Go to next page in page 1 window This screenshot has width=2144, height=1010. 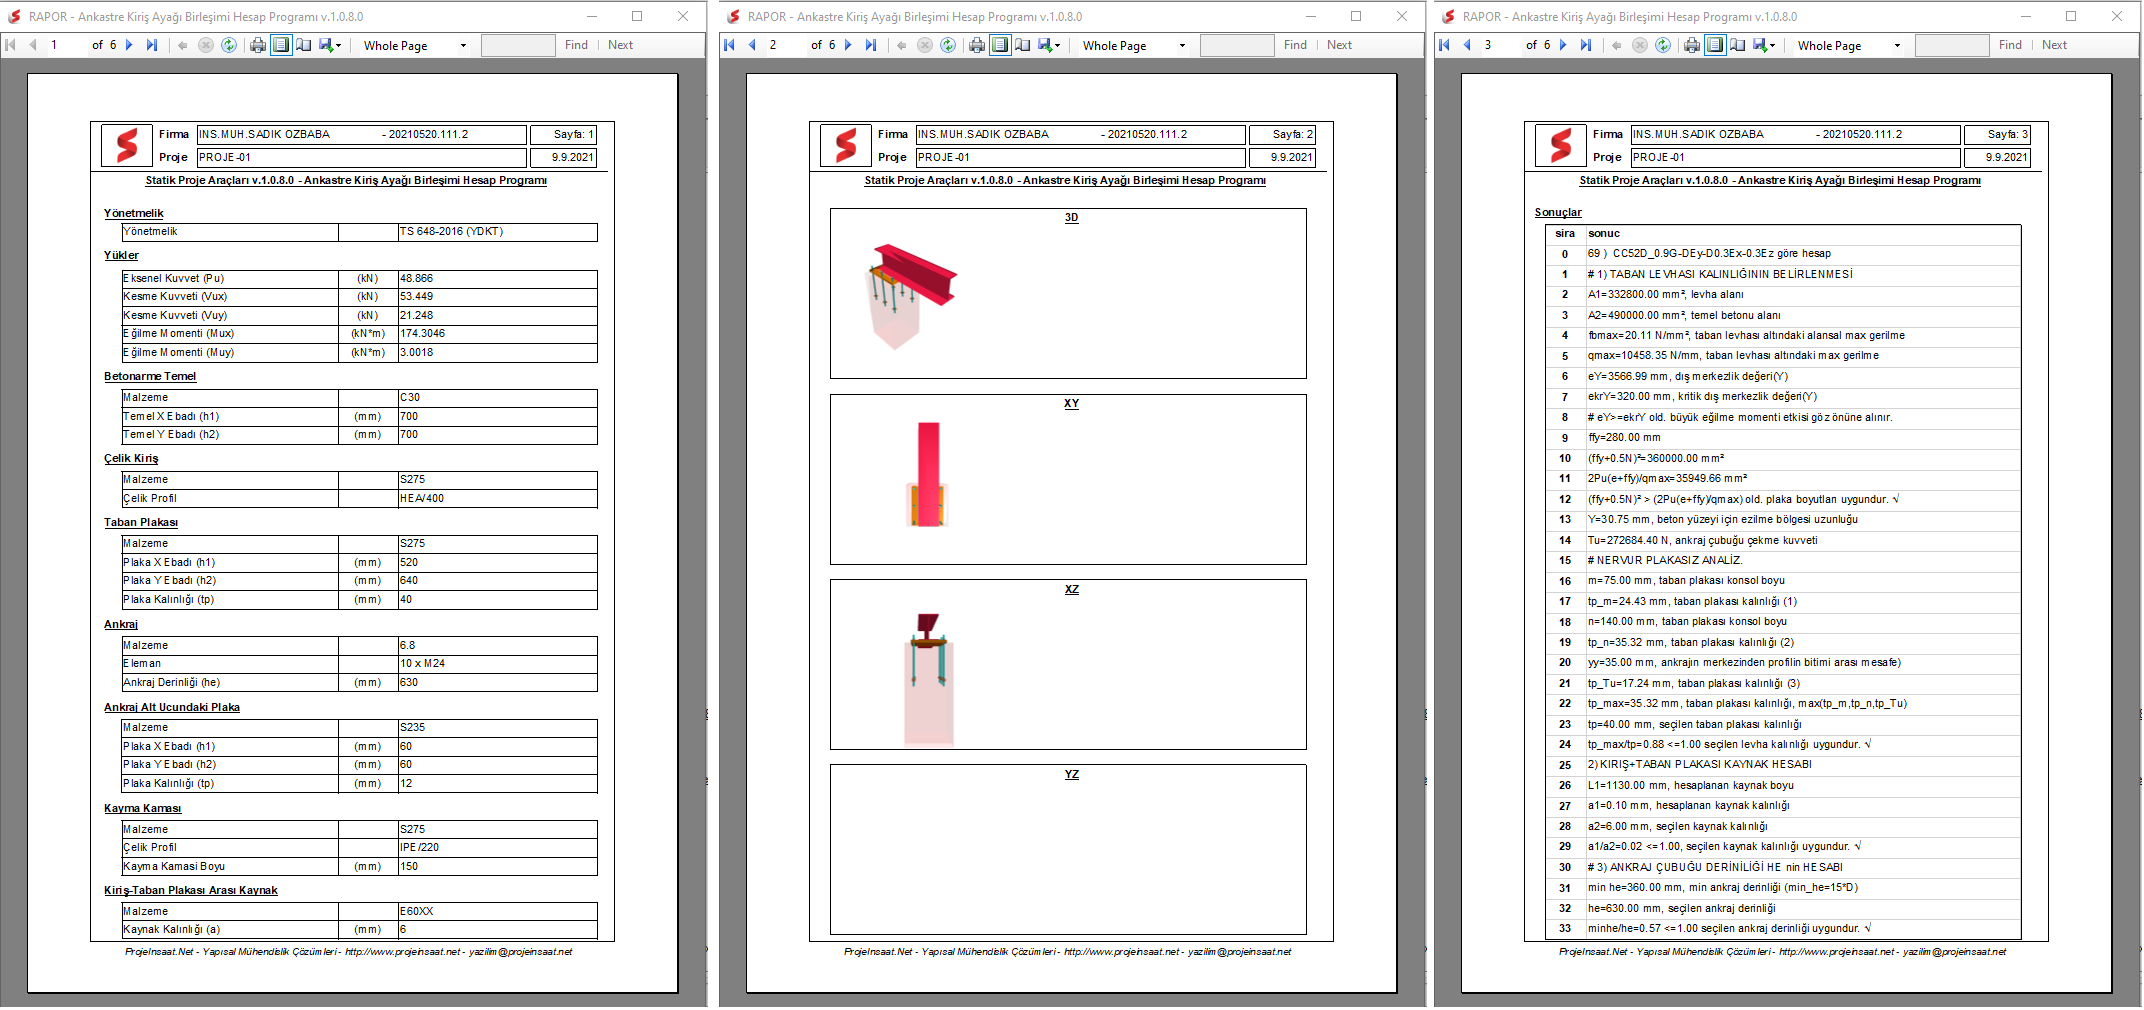129,45
